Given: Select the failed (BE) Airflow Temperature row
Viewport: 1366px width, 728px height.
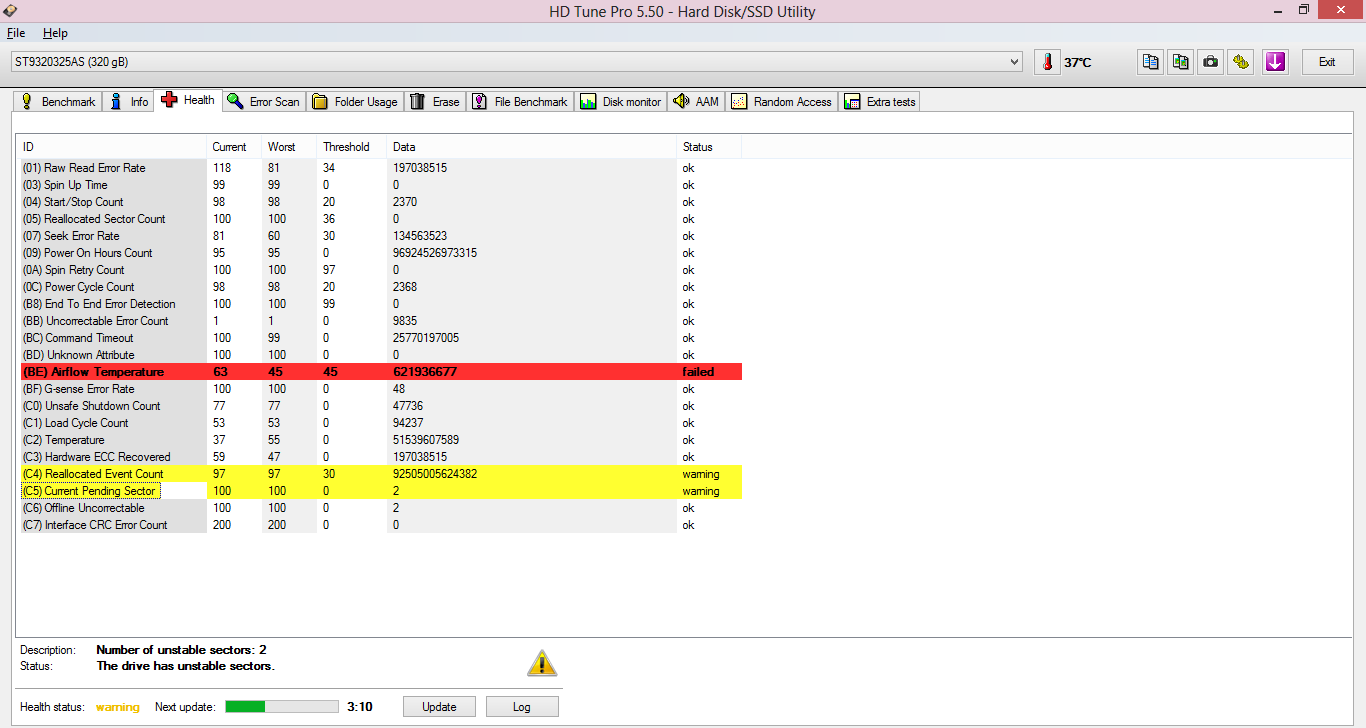Looking at the screenshot, I should 381,372.
